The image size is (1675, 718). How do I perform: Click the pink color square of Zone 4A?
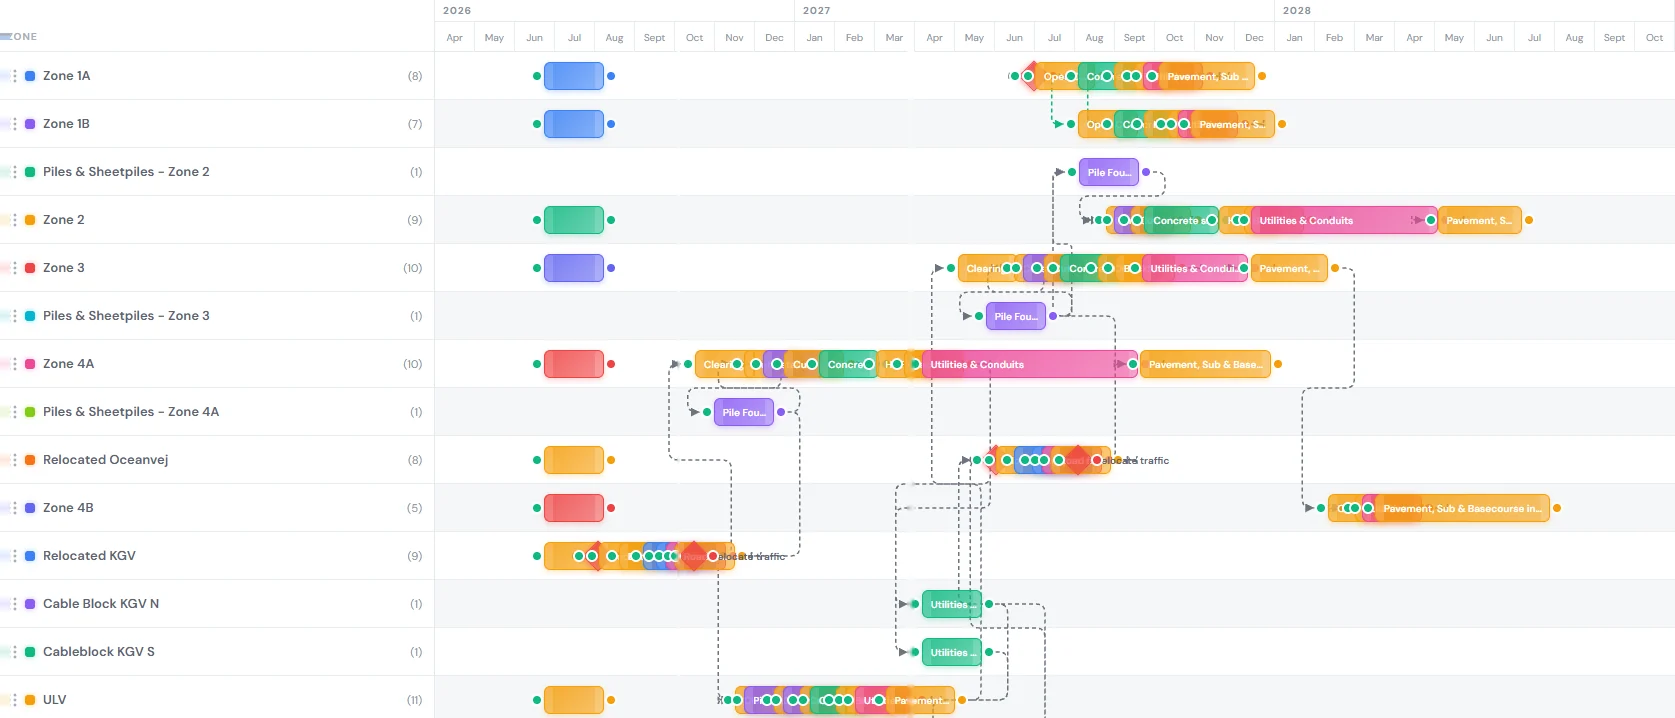(30, 364)
